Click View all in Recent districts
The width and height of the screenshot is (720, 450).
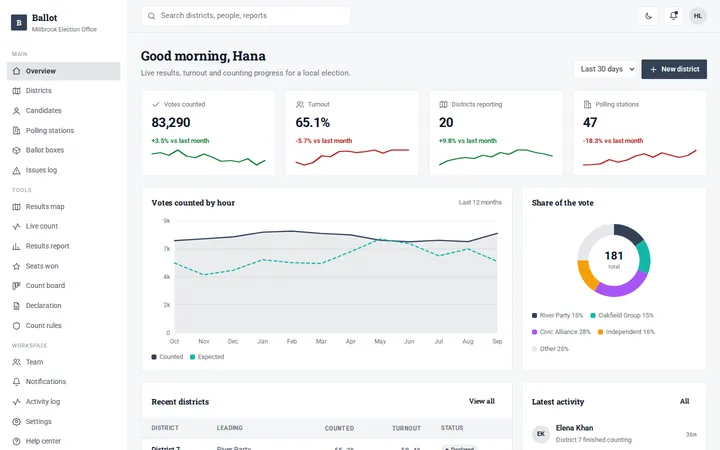point(482,401)
